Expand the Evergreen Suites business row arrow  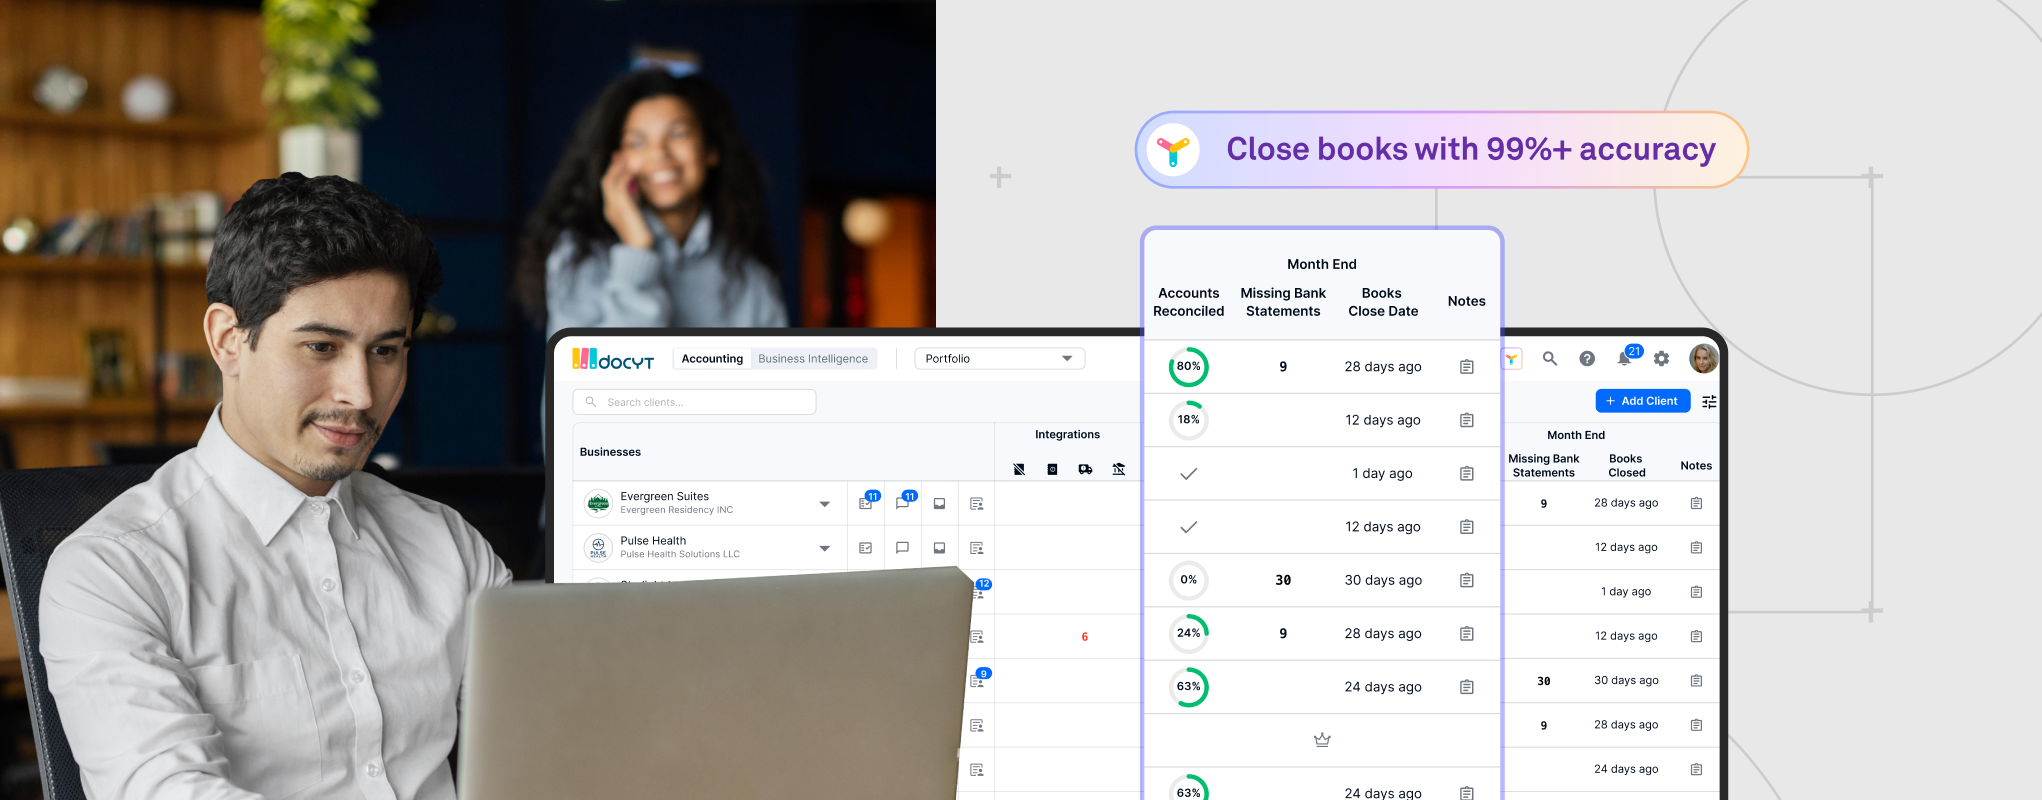(x=825, y=504)
